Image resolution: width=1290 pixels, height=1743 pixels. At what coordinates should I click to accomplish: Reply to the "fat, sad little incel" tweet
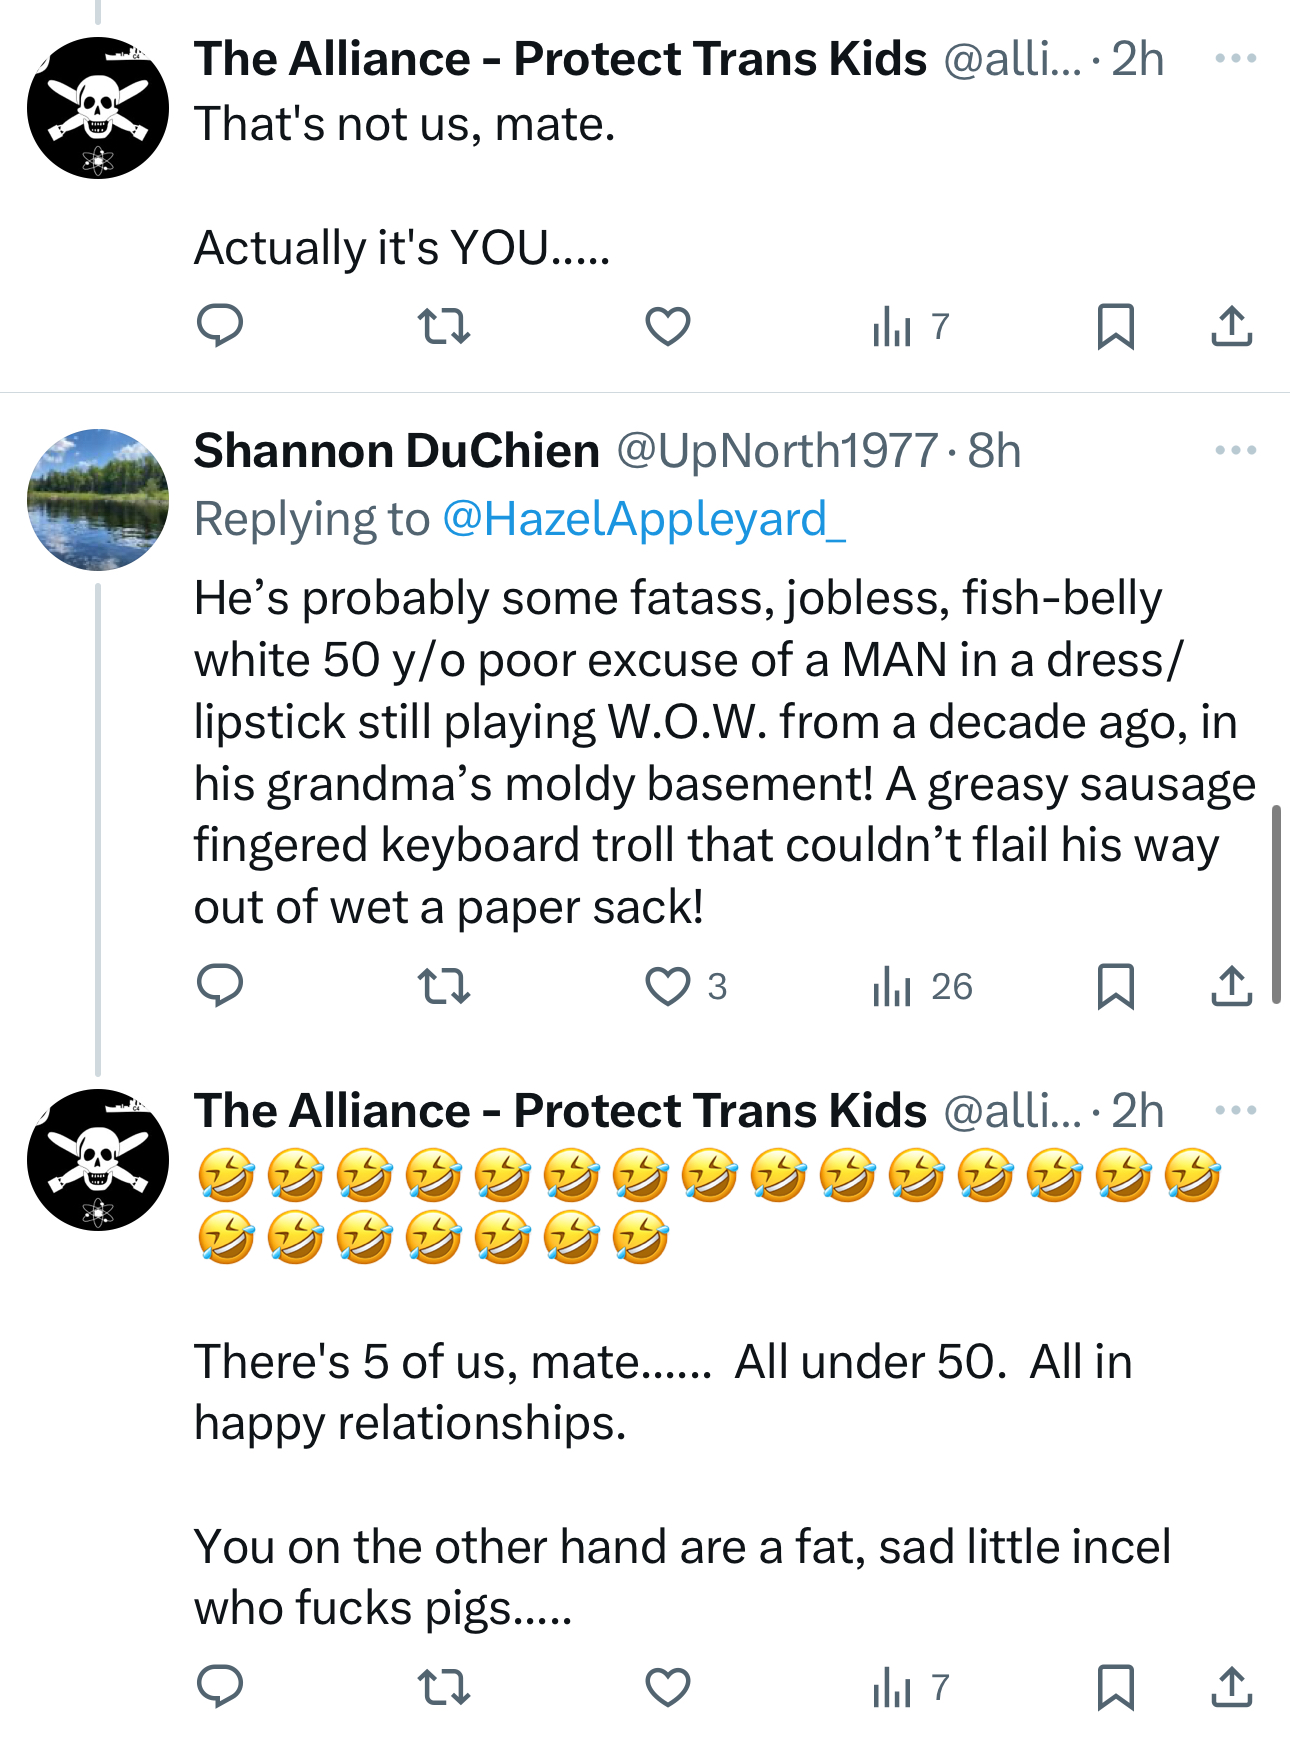(220, 1687)
